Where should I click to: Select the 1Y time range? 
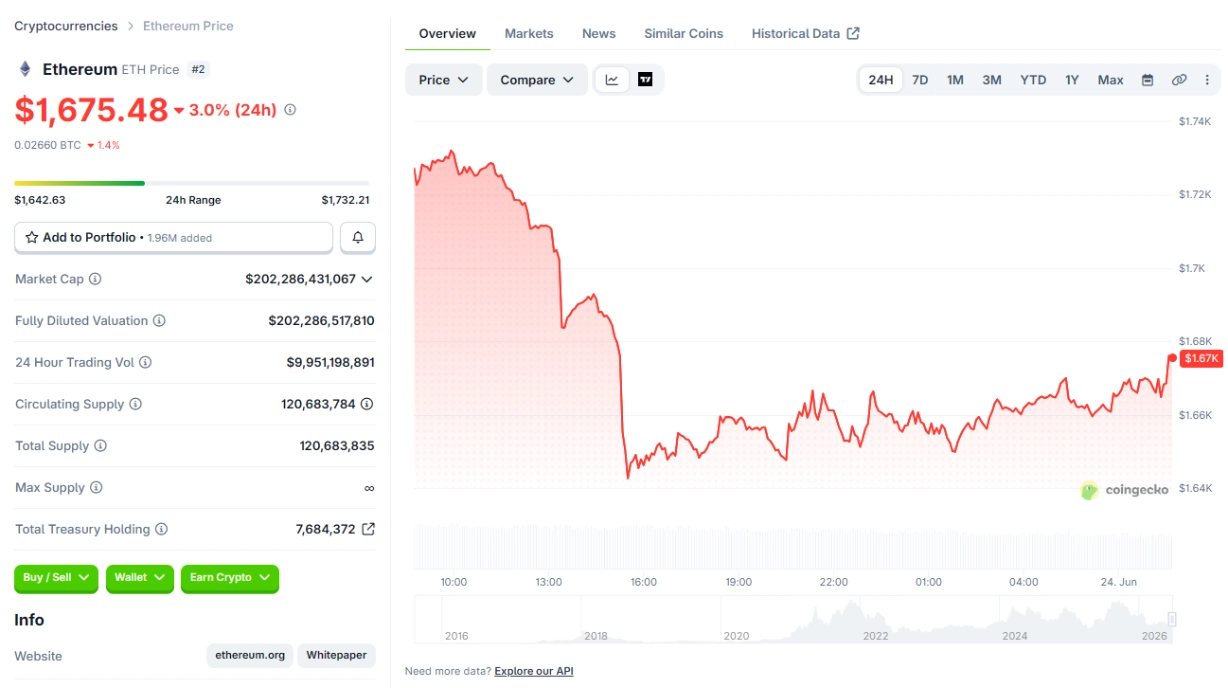pos(1072,80)
